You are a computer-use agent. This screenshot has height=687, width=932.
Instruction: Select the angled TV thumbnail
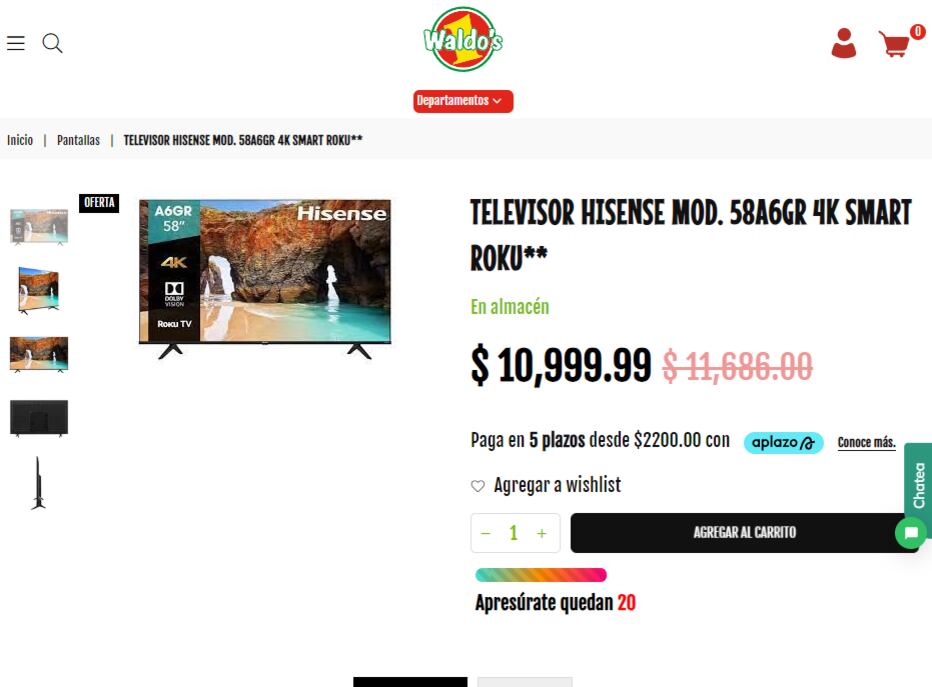(x=39, y=290)
